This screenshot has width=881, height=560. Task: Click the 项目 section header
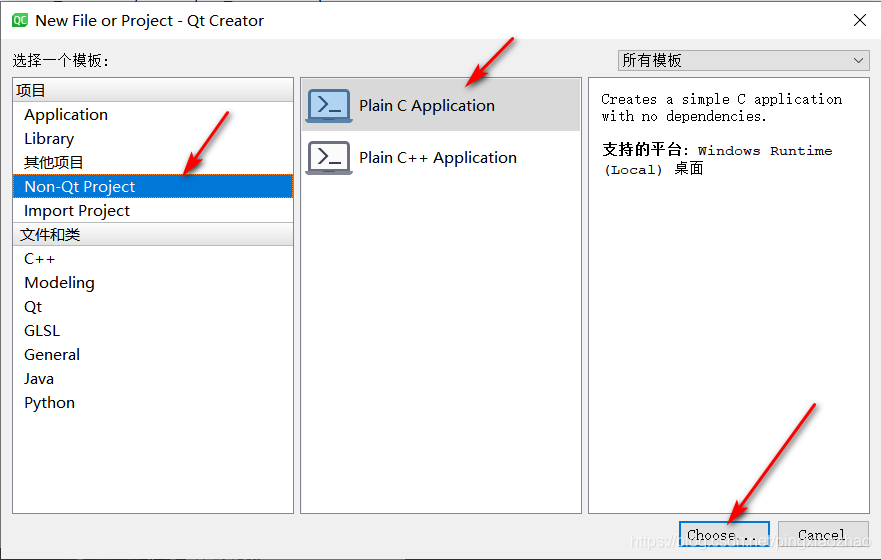pyautogui.click(x=153, y=90)
